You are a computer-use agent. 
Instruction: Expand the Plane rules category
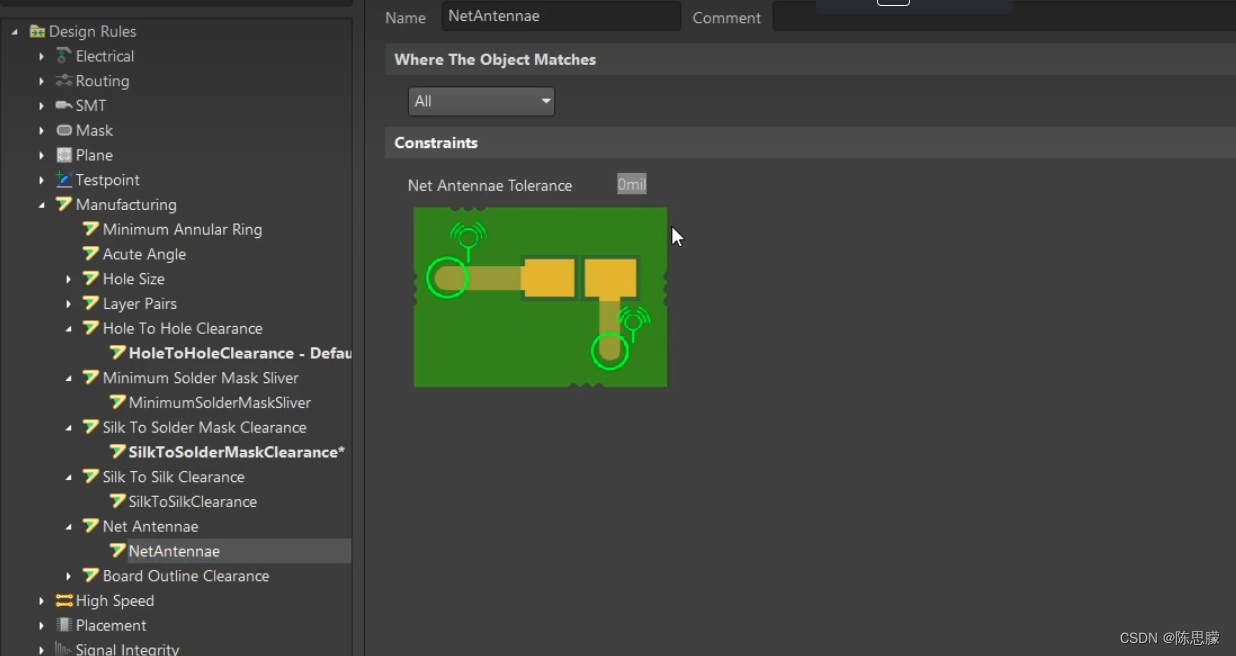(41, 155)
